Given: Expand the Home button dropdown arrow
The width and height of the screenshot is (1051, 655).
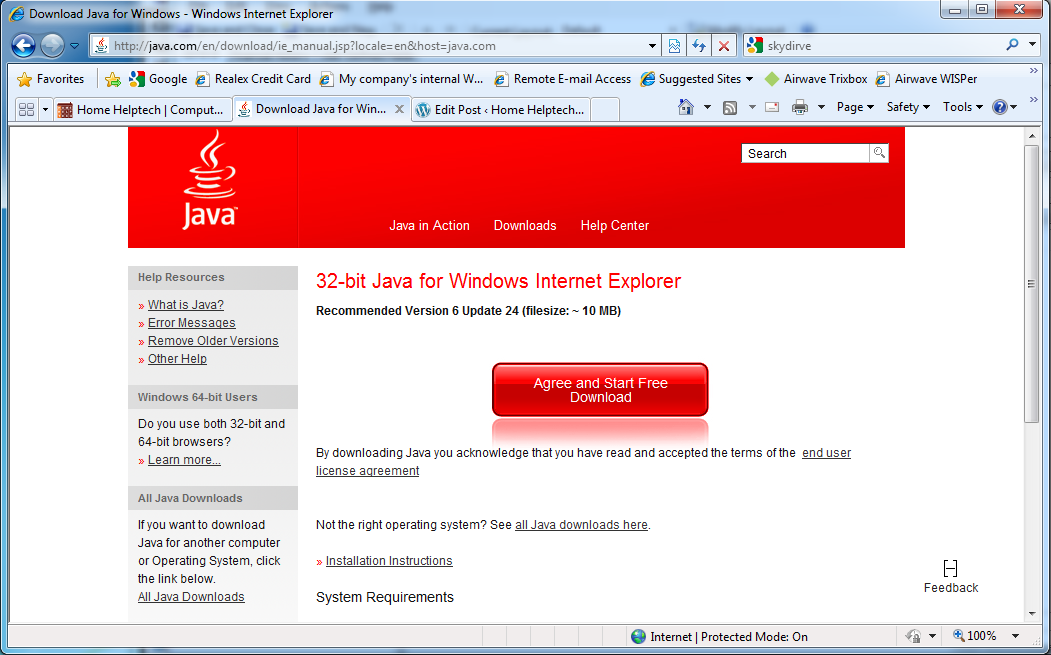Looking at the screenshot, I should pos(706,107).
